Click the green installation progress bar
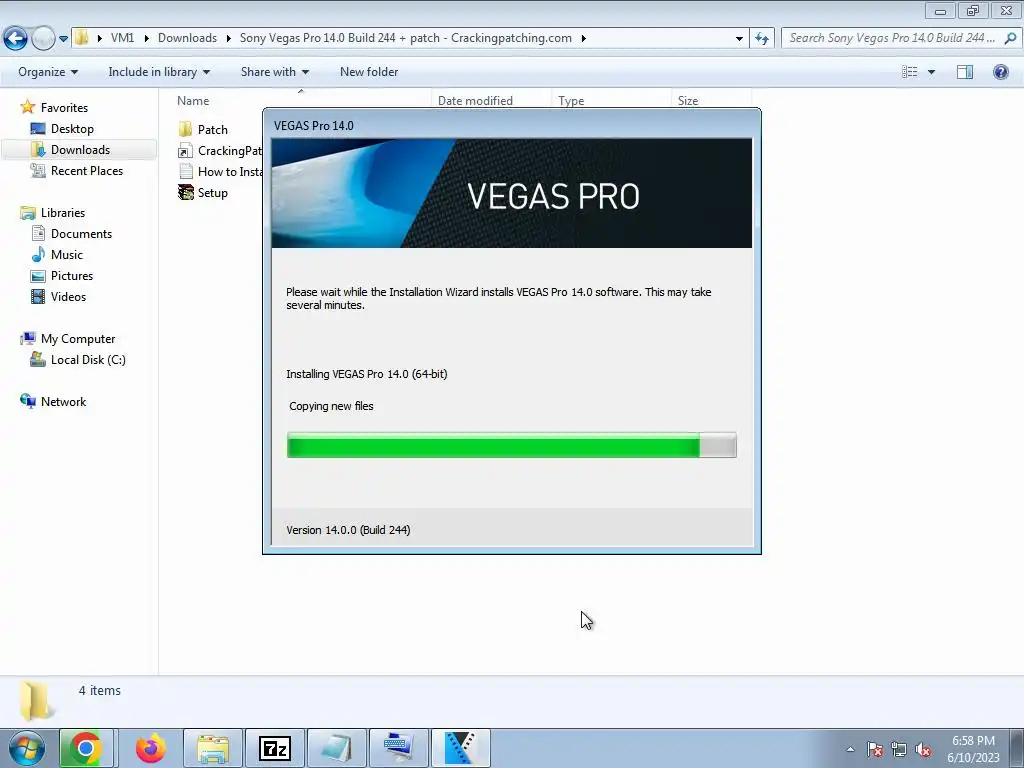 tap(511, 445)
